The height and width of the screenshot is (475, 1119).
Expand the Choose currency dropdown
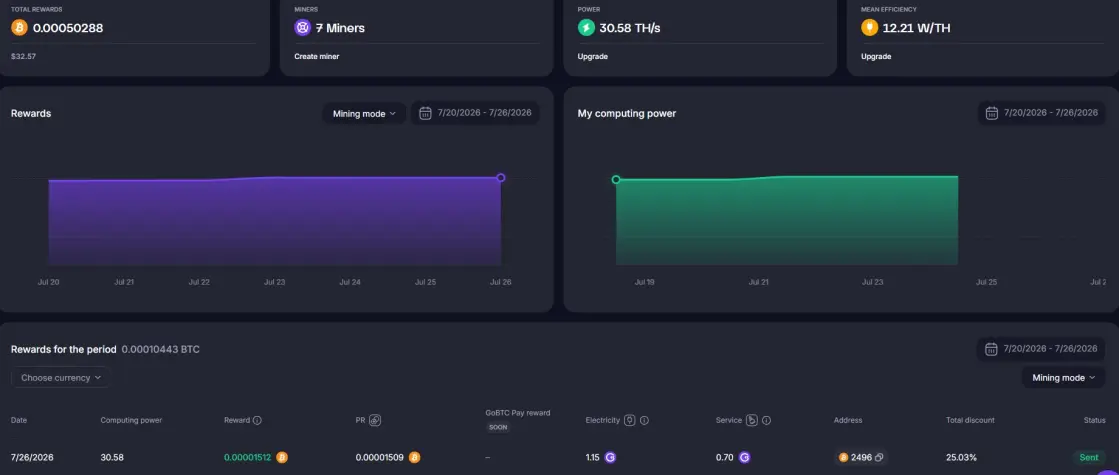(61, 377)
